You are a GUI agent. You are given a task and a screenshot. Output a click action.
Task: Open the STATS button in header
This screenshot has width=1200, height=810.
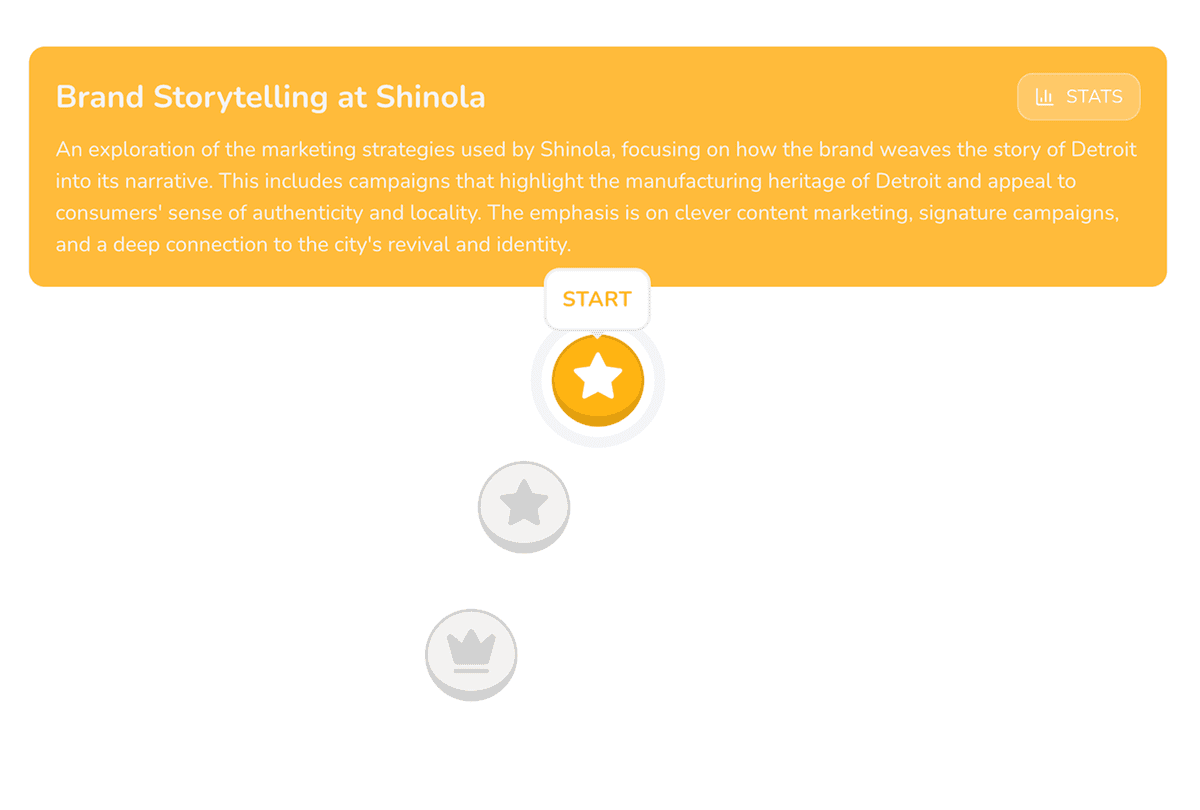(1078, 97)
